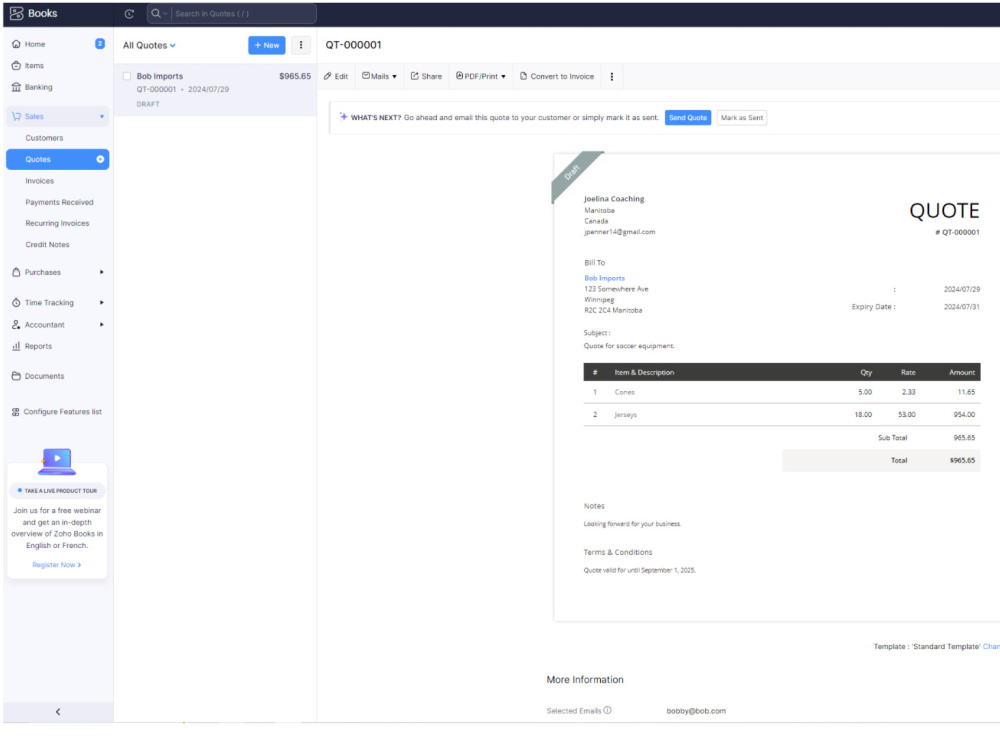Viewport: 1000px width, 750px height.
Task: Collapse the sidebar with the chevron
Action: [58, 712]
